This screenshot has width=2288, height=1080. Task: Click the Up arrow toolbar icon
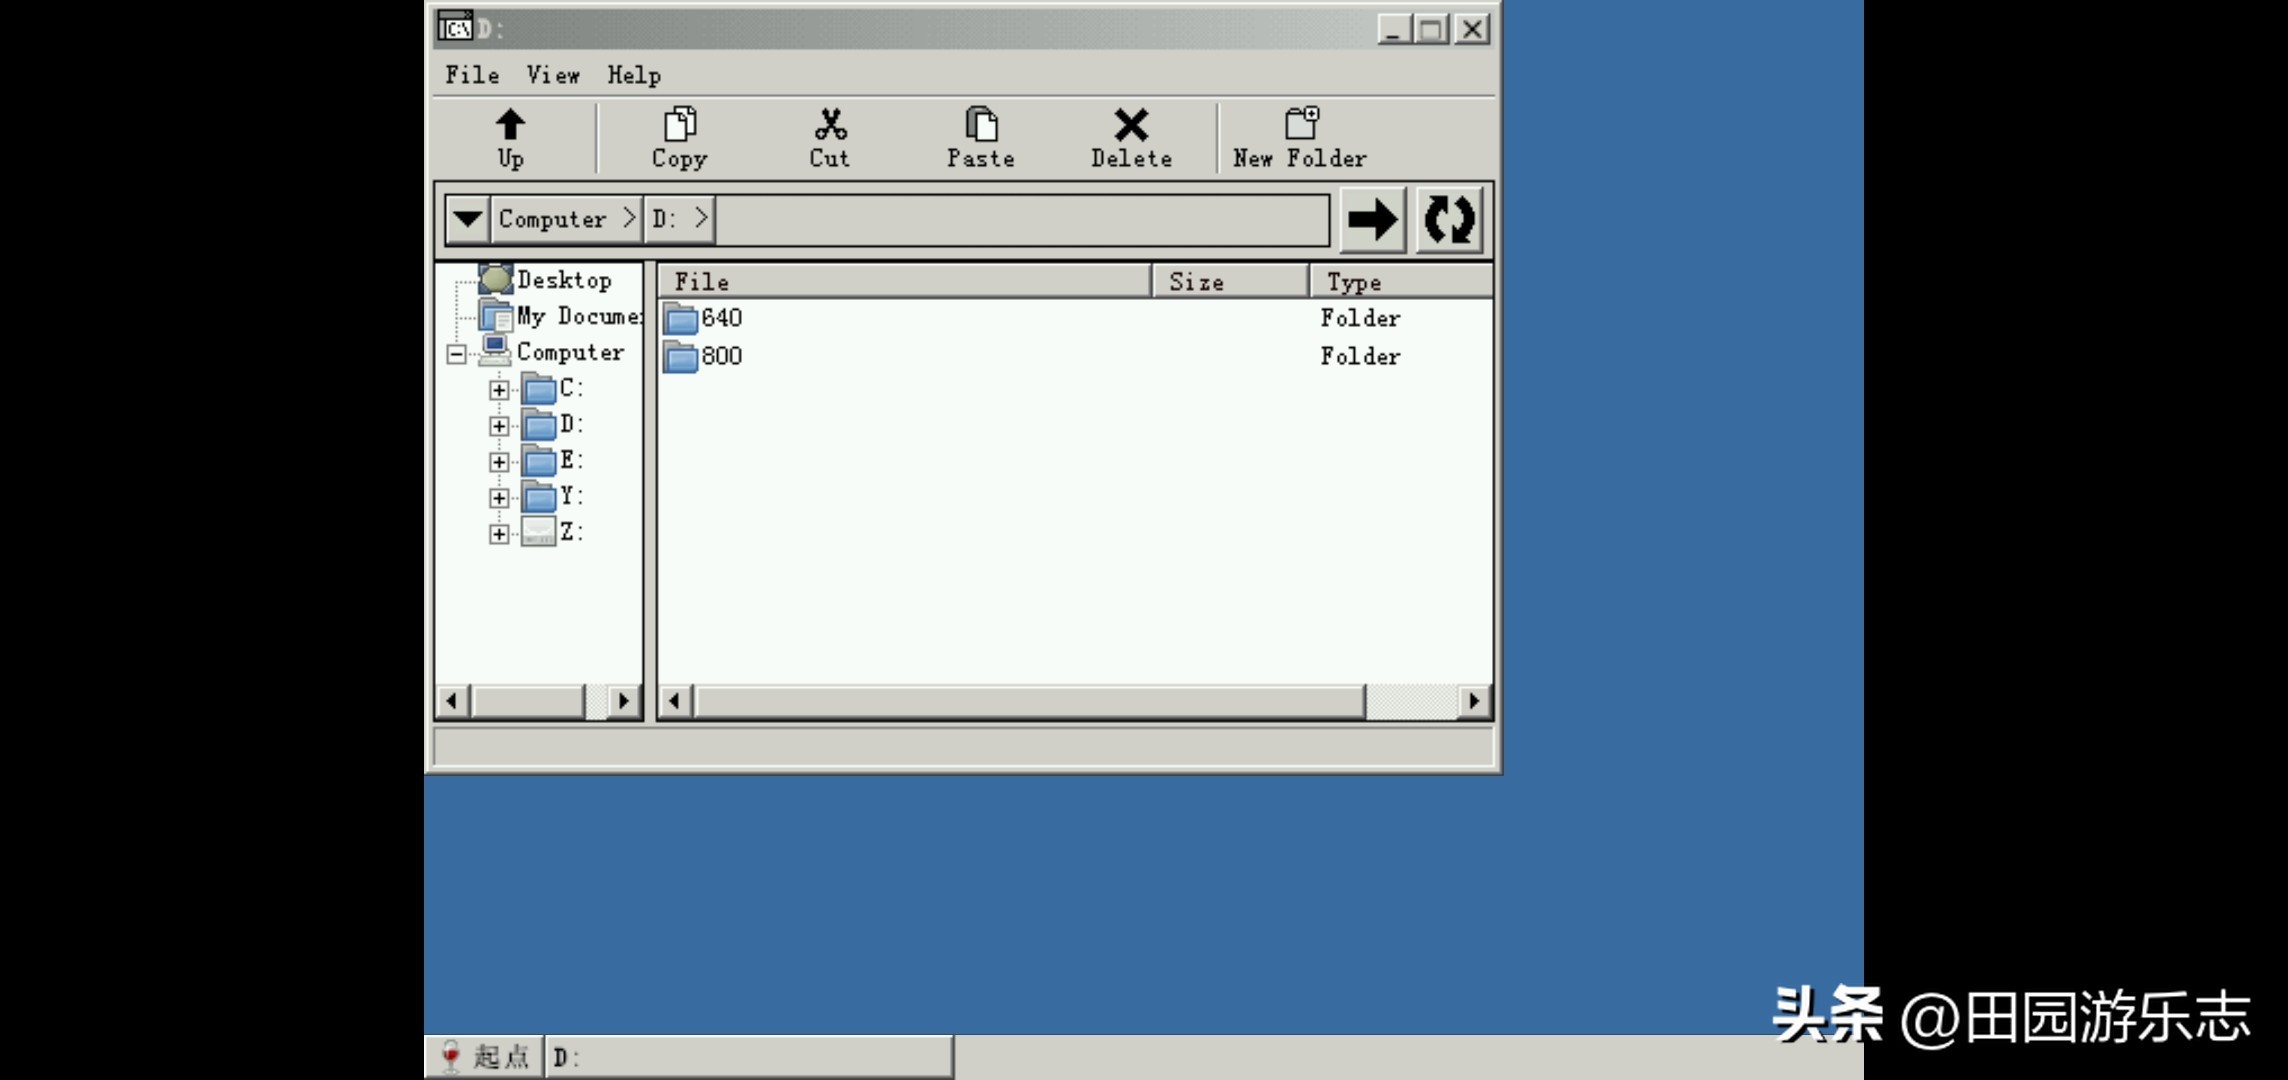(x=510, y=126)
